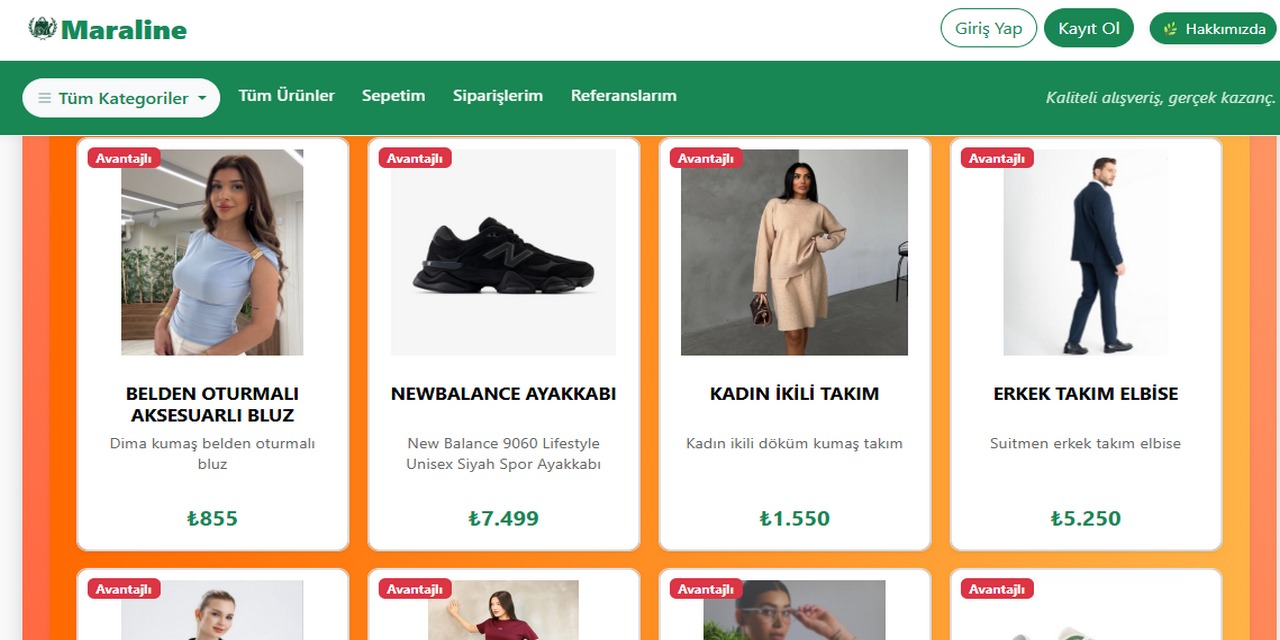Click the Maraline wreath logo icon

(42, 29)
